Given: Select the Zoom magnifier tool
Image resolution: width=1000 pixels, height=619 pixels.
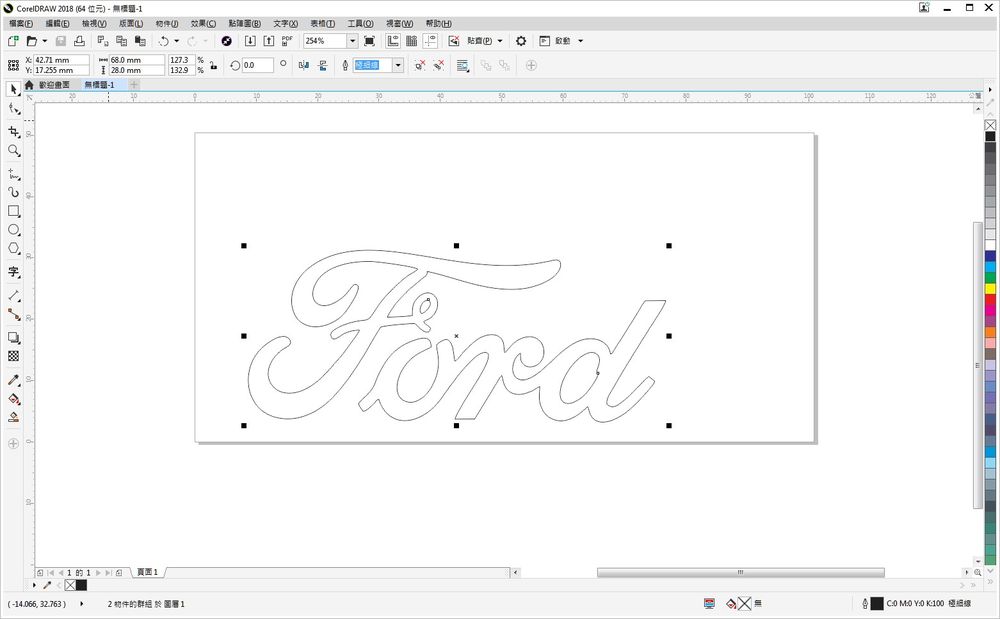Looking at the screenshot, I should click(13, 151).
